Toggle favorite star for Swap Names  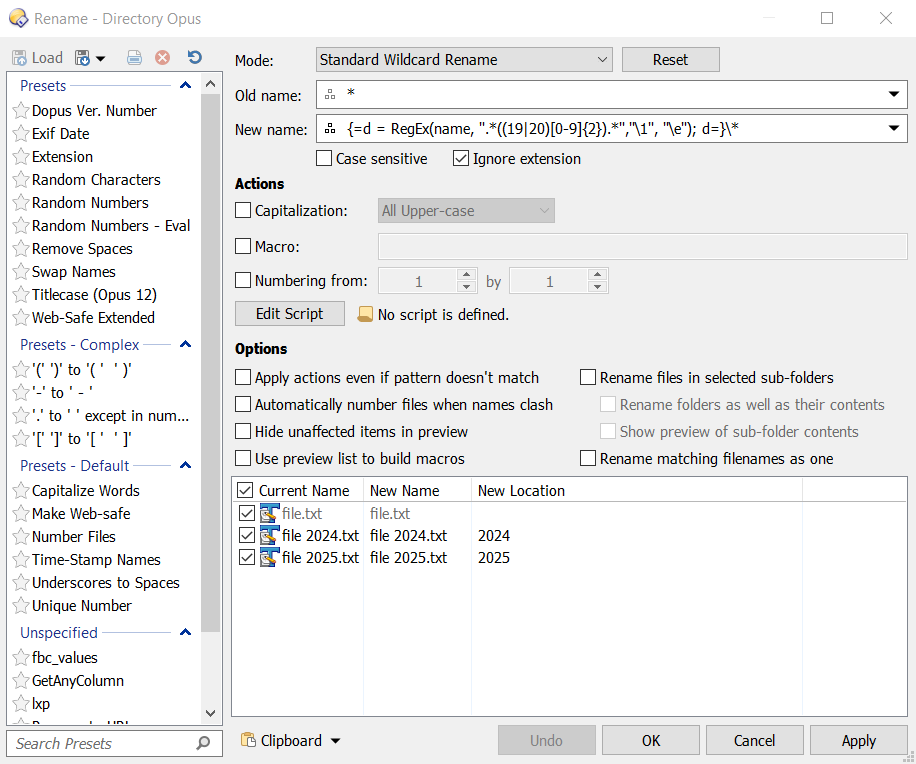pyautogui.click(x=21, y=272)
